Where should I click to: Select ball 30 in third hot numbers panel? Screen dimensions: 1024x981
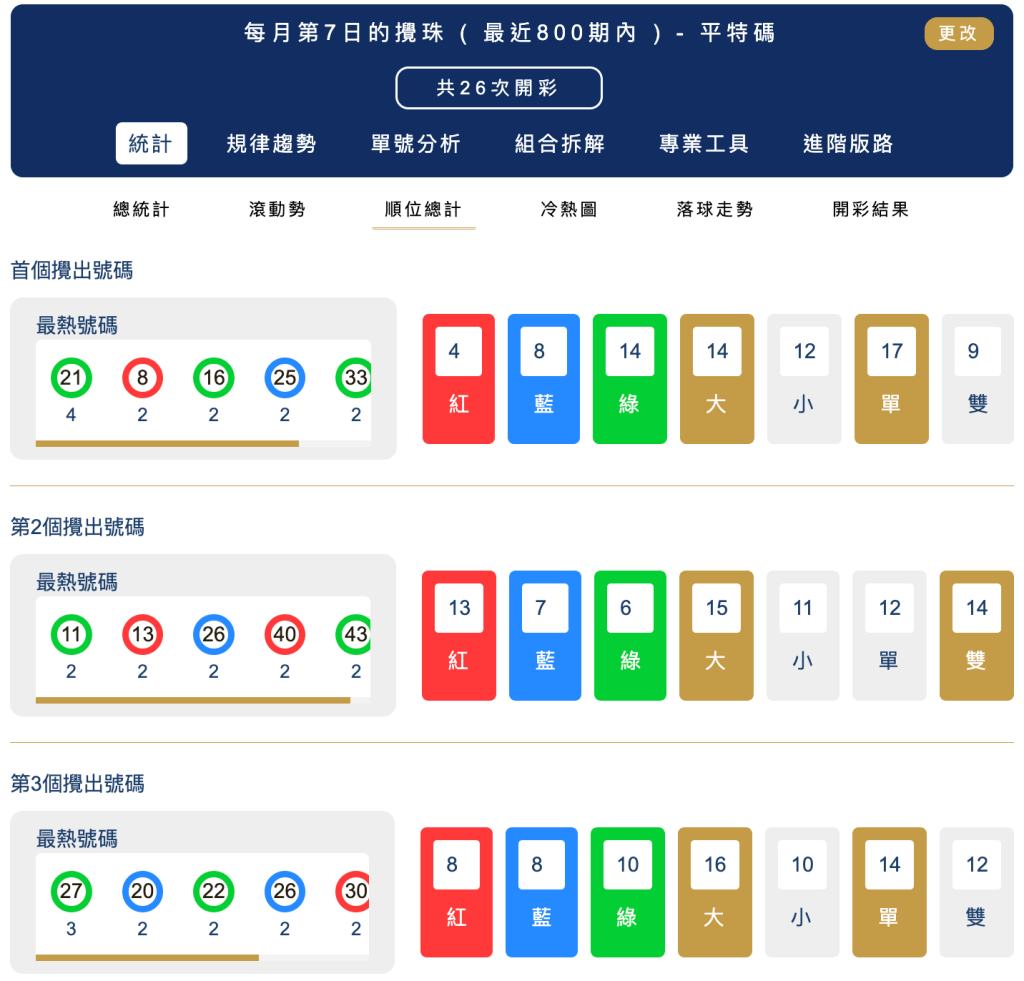355,891
